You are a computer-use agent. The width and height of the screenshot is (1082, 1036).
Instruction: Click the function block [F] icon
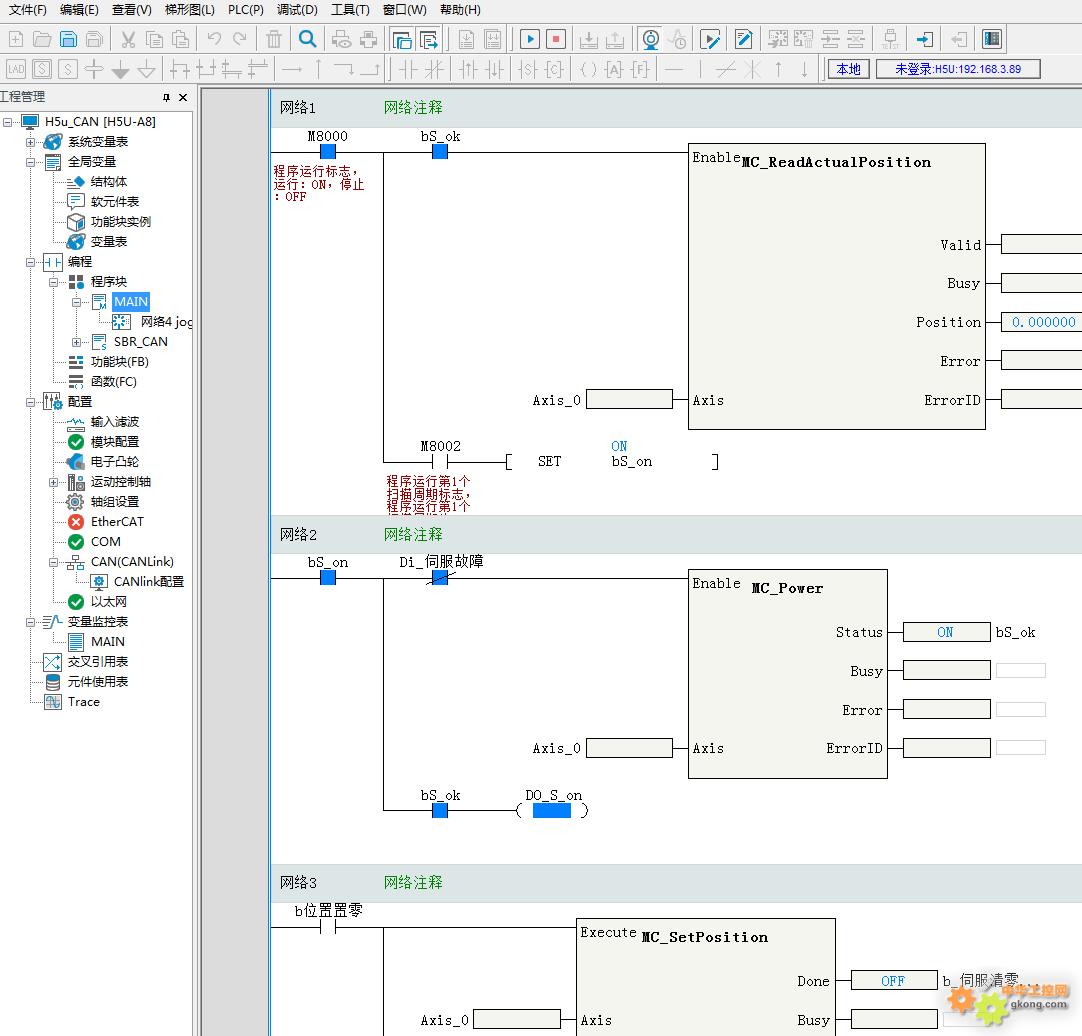pyautogui.click(x=640, y=69)
